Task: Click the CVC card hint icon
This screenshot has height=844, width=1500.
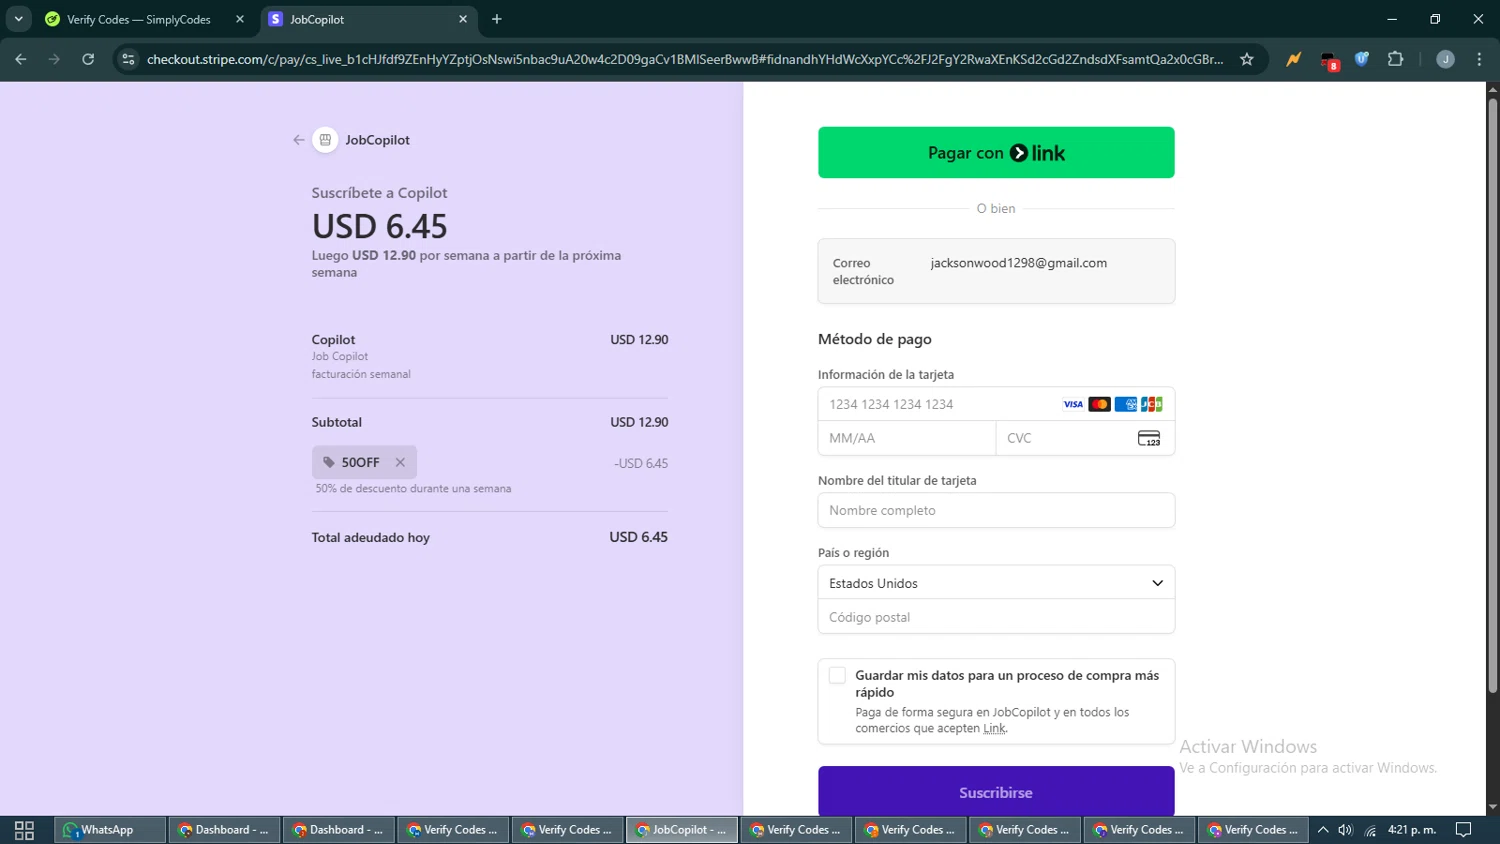Action: 1149,438
